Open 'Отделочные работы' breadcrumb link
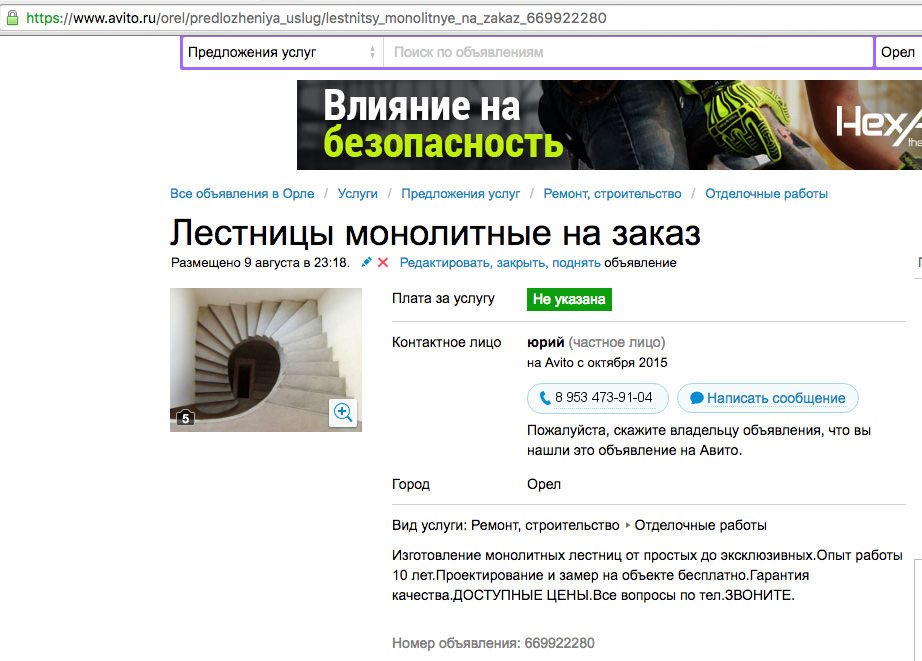The image size is (922, 661). point(766,193)
